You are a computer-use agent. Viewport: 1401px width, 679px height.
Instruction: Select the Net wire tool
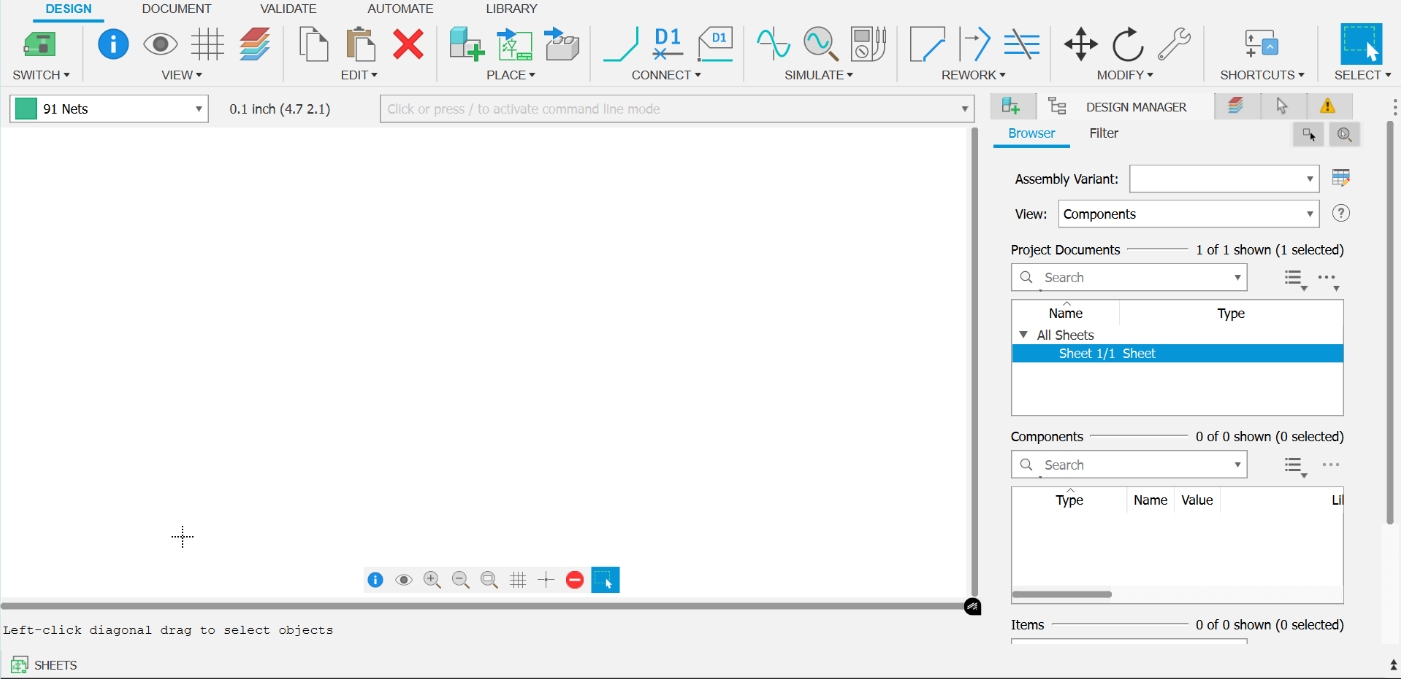[621, 44]
